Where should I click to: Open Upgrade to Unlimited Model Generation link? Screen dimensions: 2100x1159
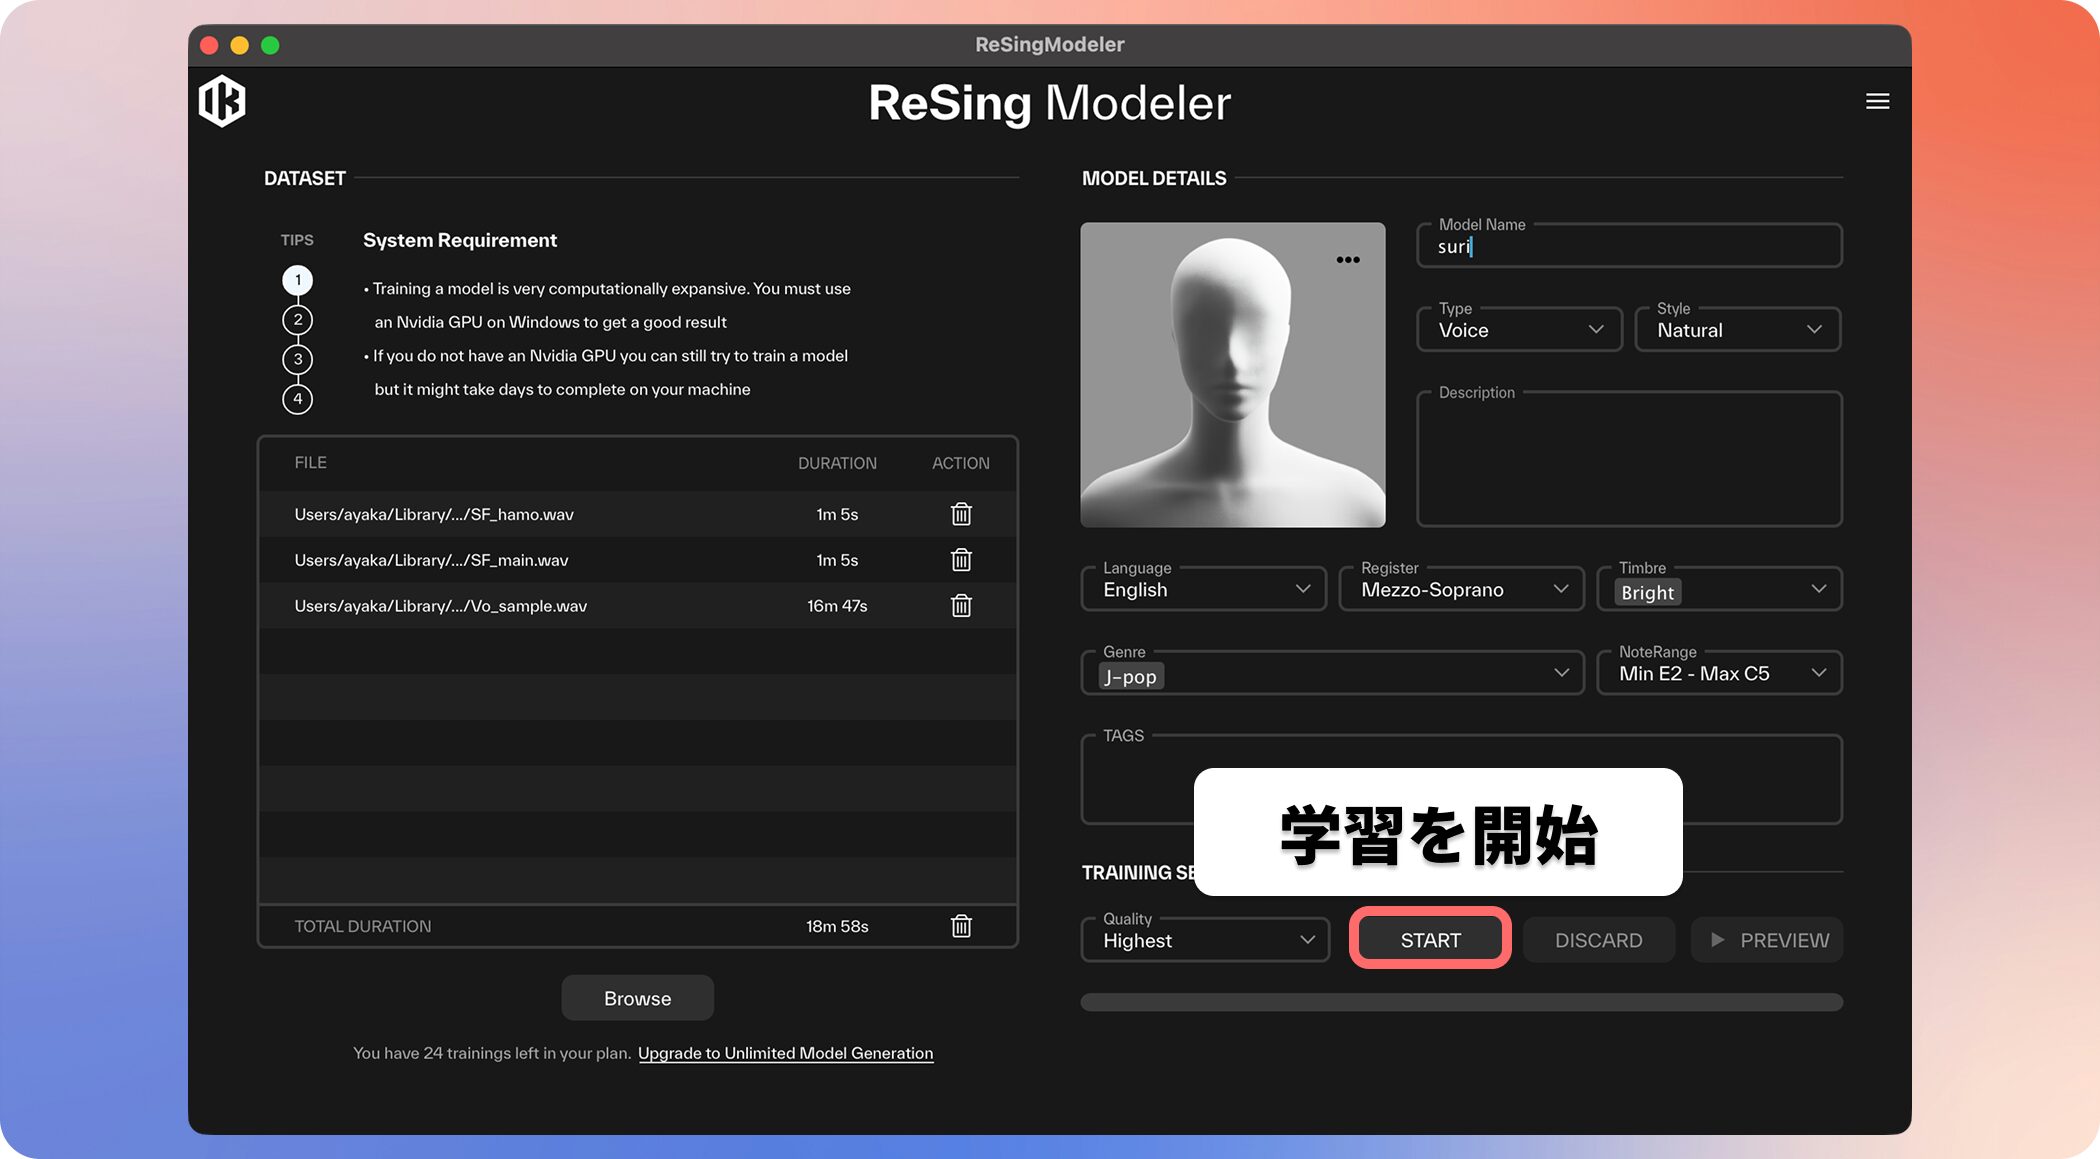click(785, 1052)
